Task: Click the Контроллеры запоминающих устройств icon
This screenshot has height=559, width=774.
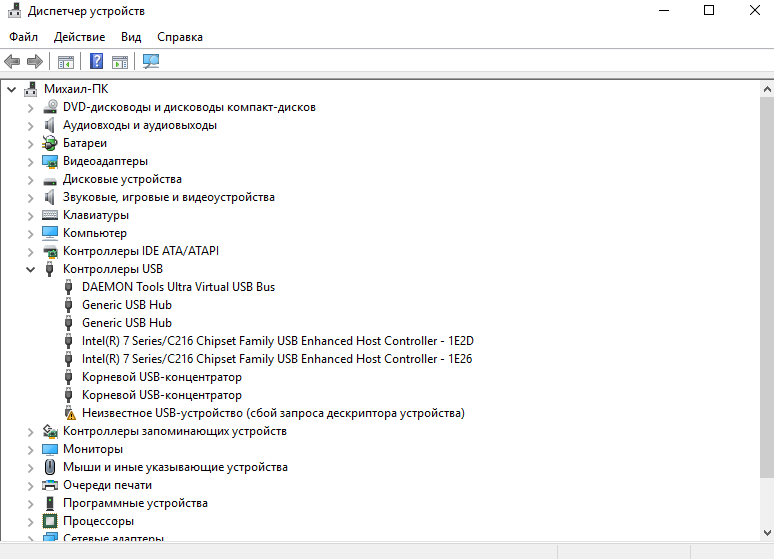Action: pyautogui.click(x=50, y=431)
